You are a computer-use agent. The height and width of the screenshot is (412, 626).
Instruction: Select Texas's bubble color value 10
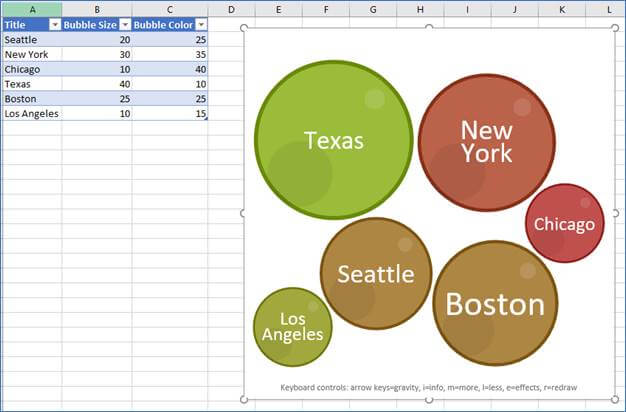coord(170,84)
